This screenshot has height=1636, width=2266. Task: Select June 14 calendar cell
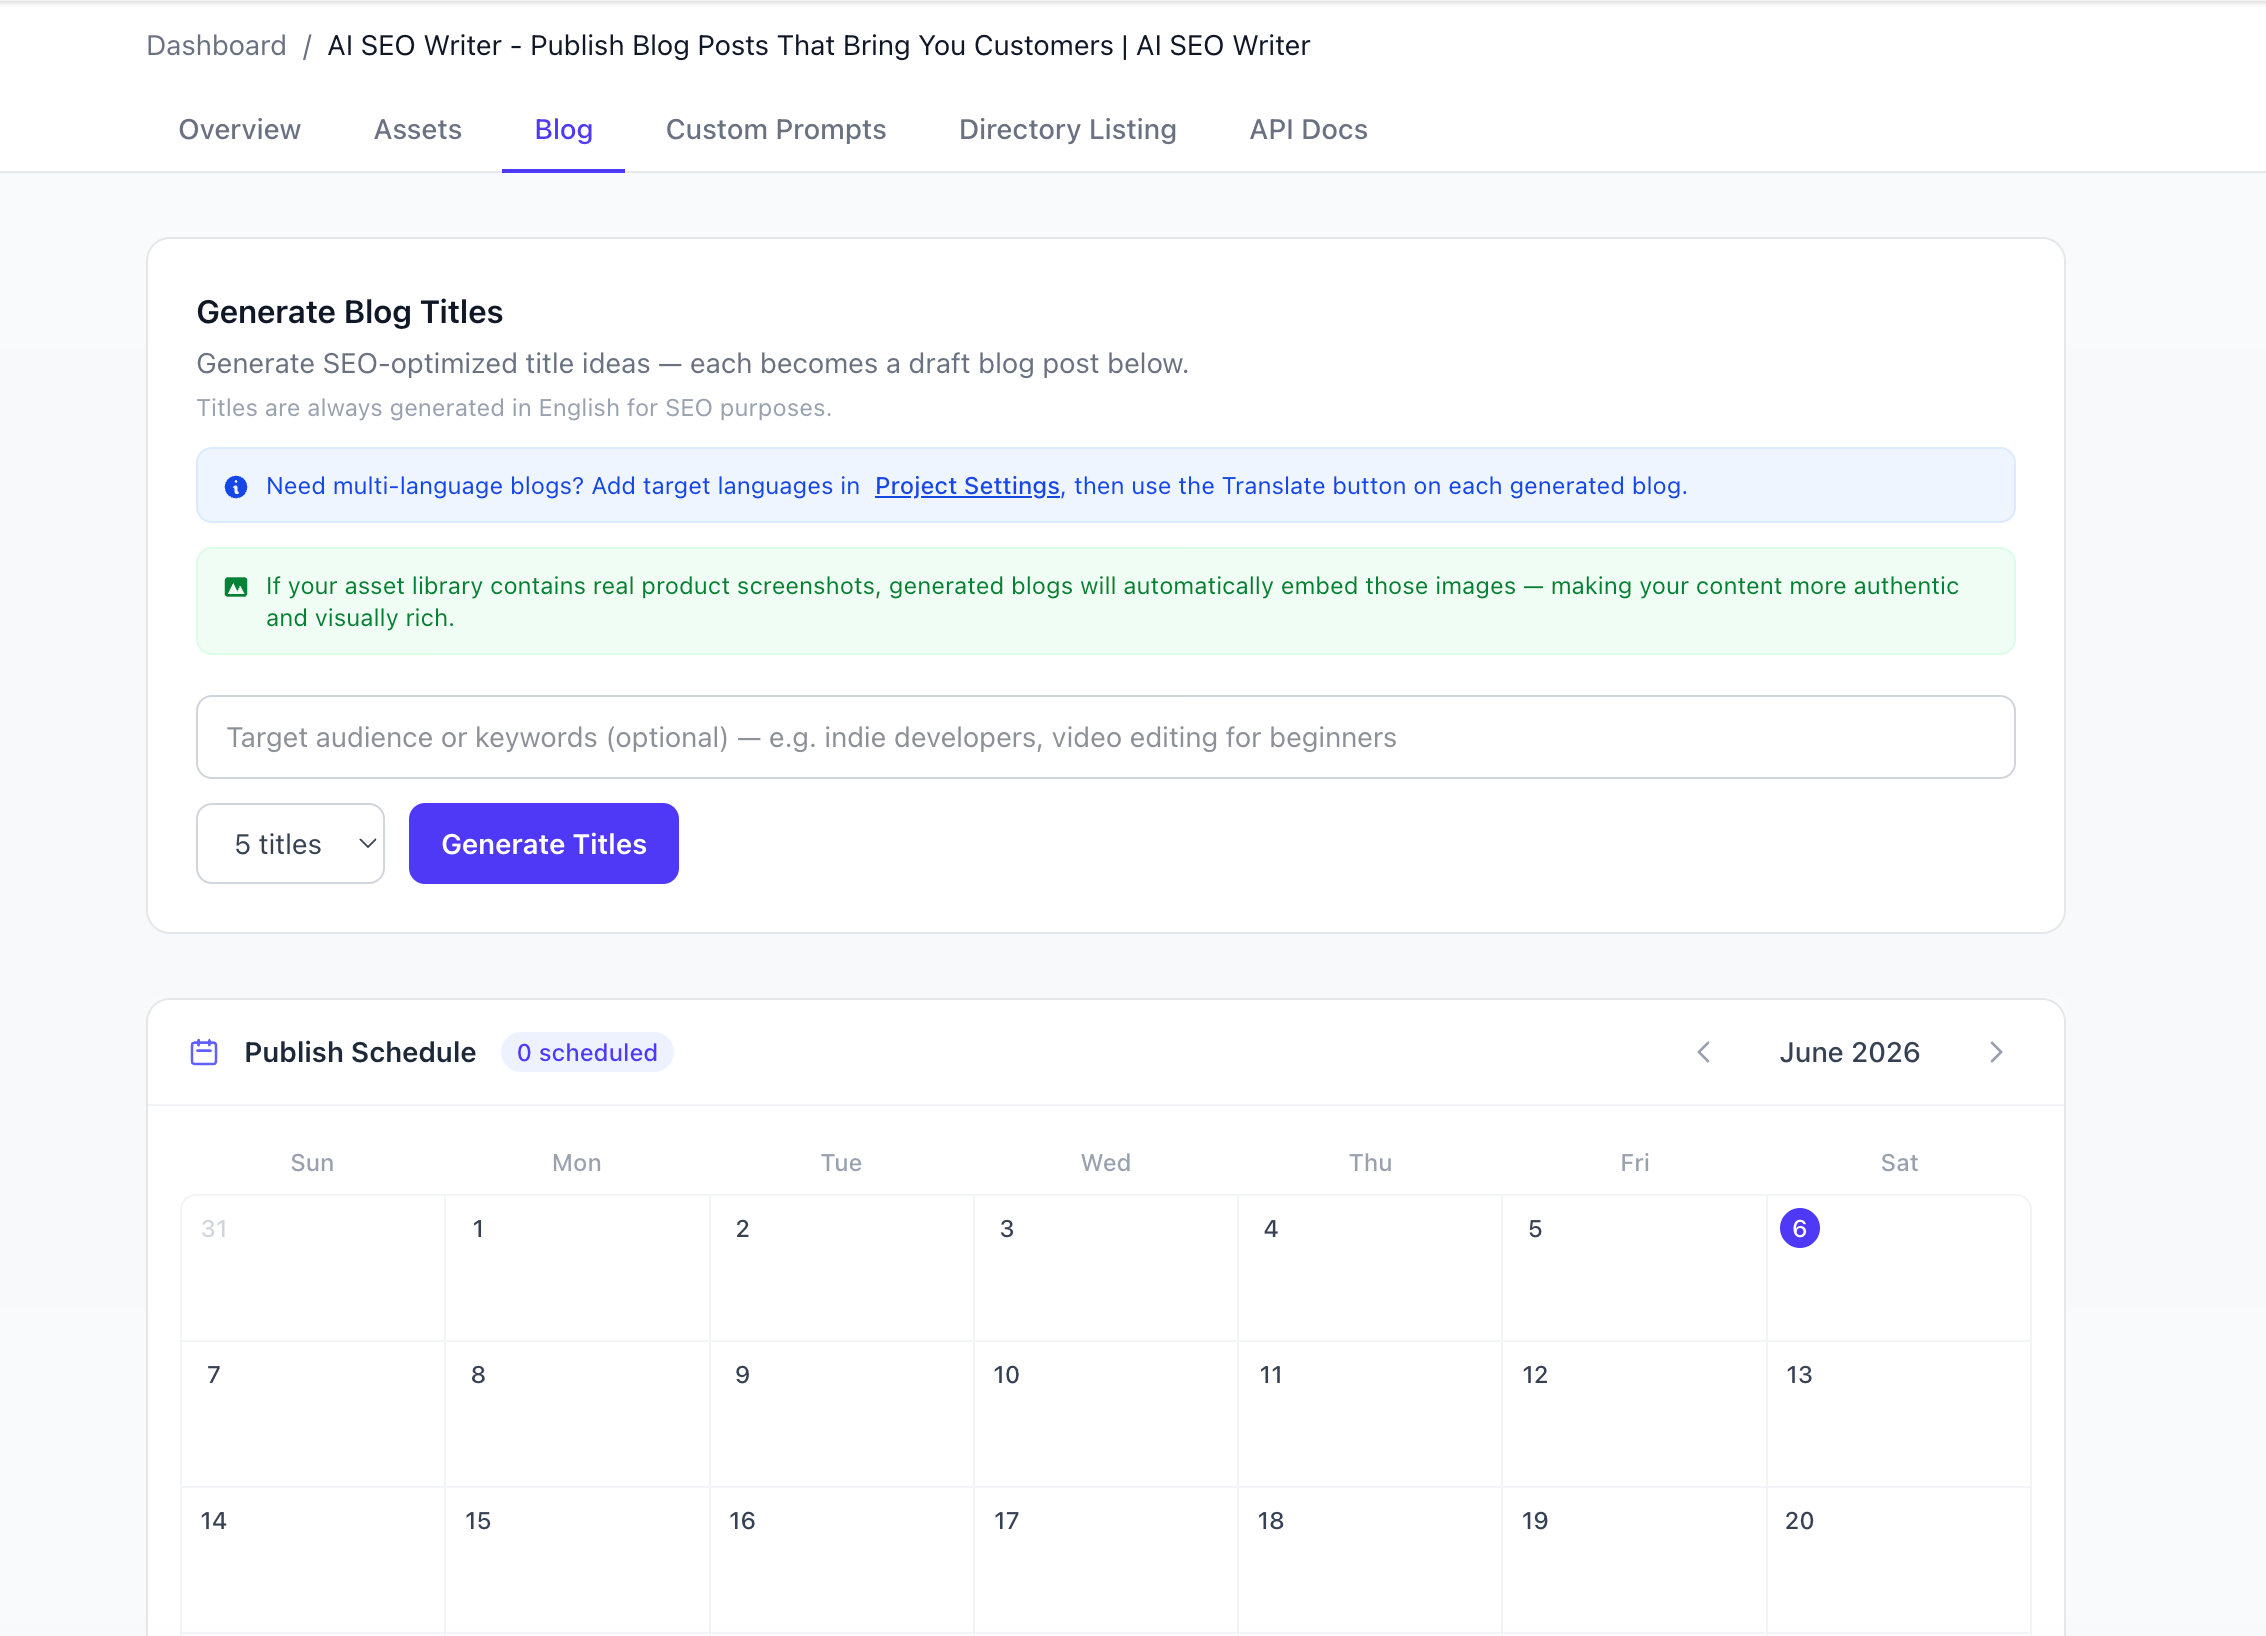point(313,1560)
